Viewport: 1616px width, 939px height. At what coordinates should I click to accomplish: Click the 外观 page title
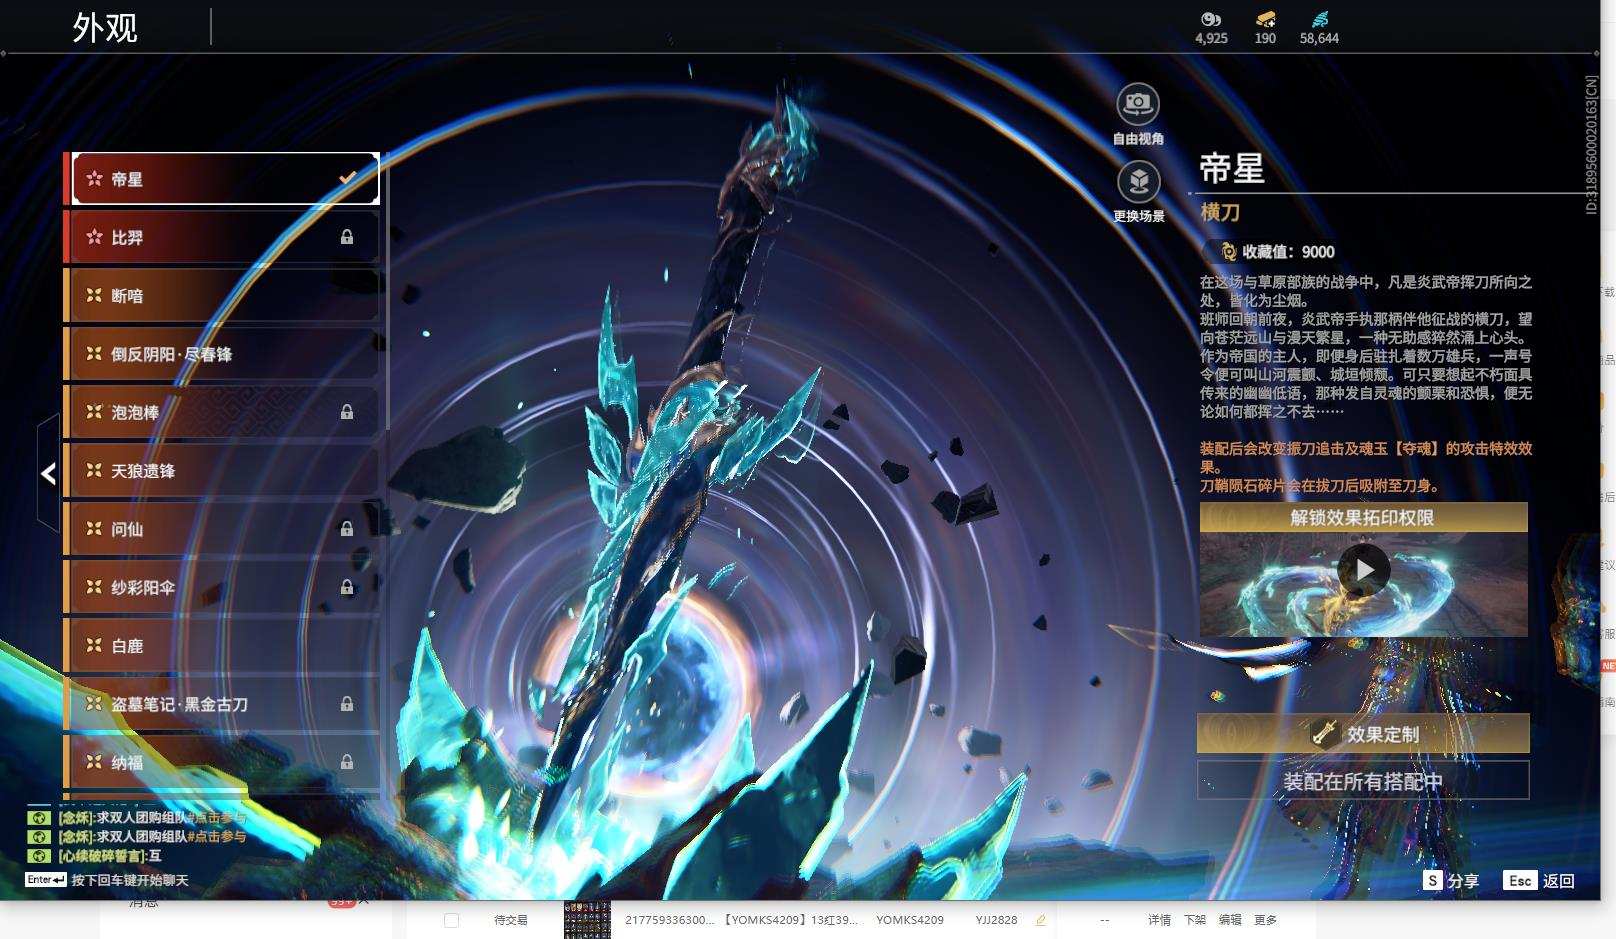click(x=105, y=27)
